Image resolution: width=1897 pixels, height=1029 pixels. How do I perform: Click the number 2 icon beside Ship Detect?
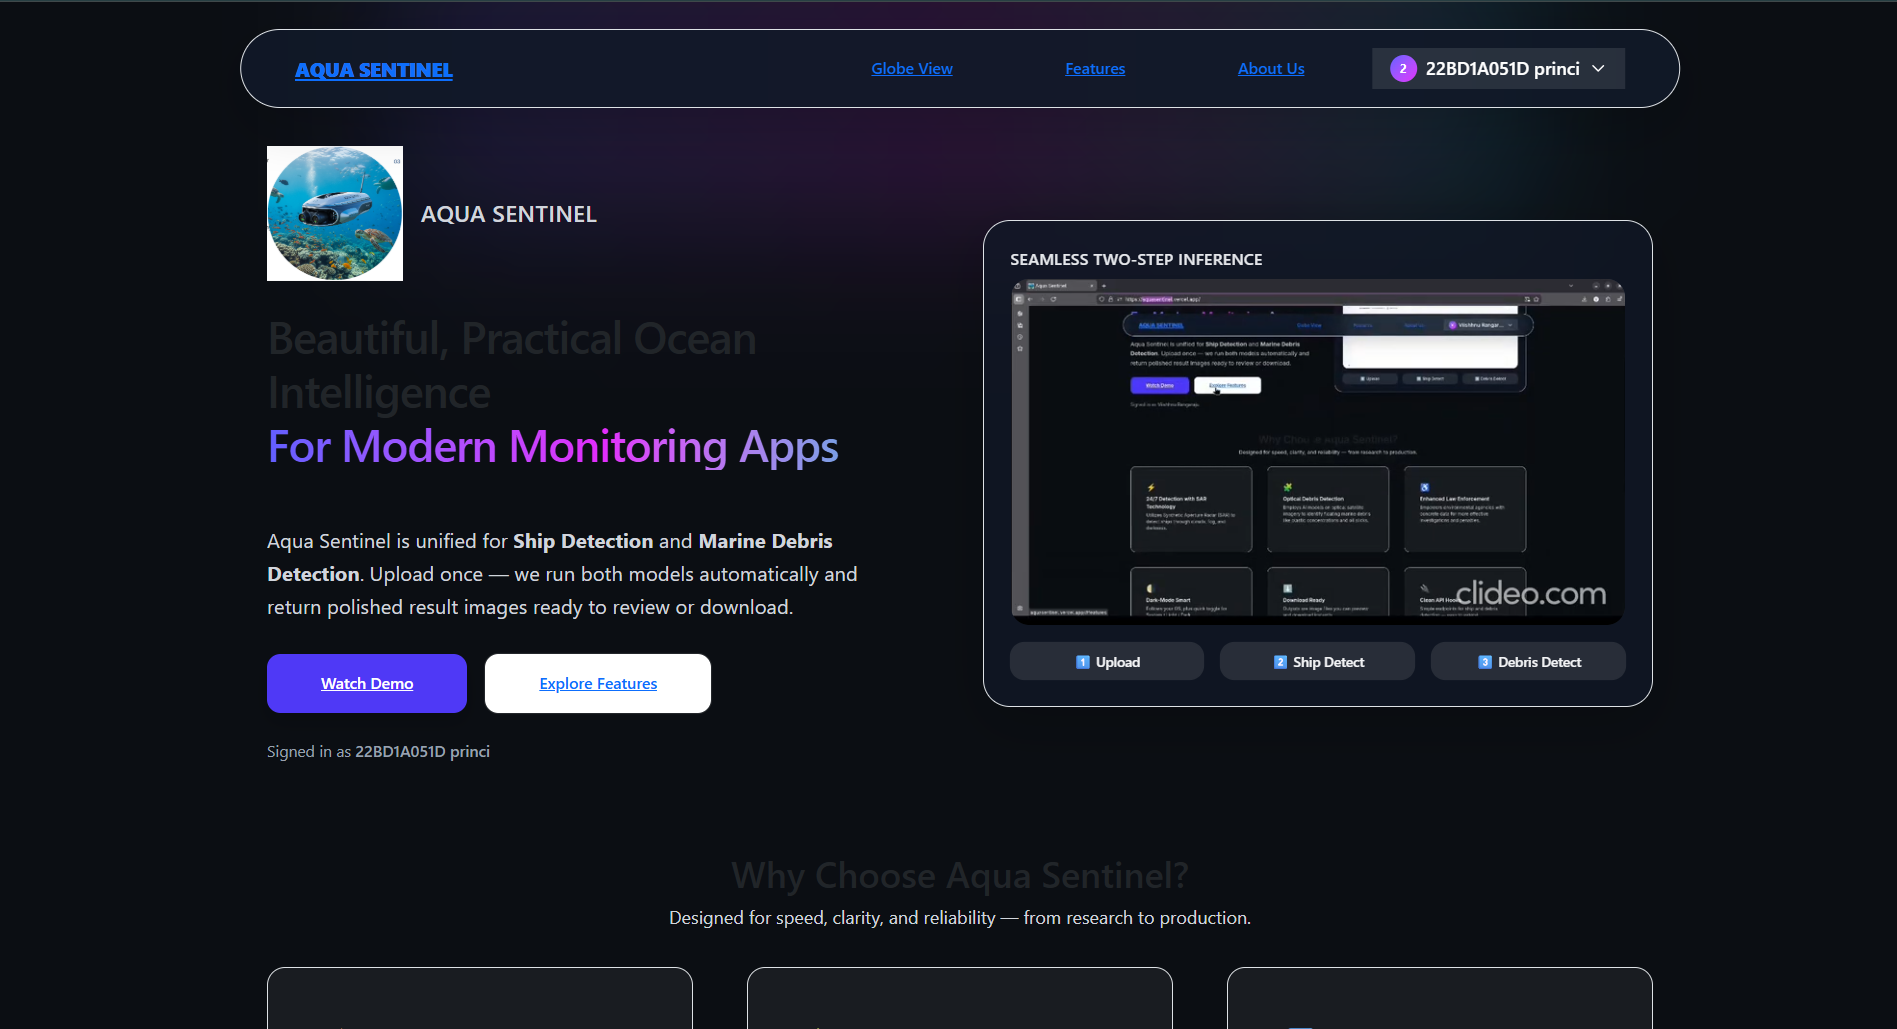(1280, 662)
